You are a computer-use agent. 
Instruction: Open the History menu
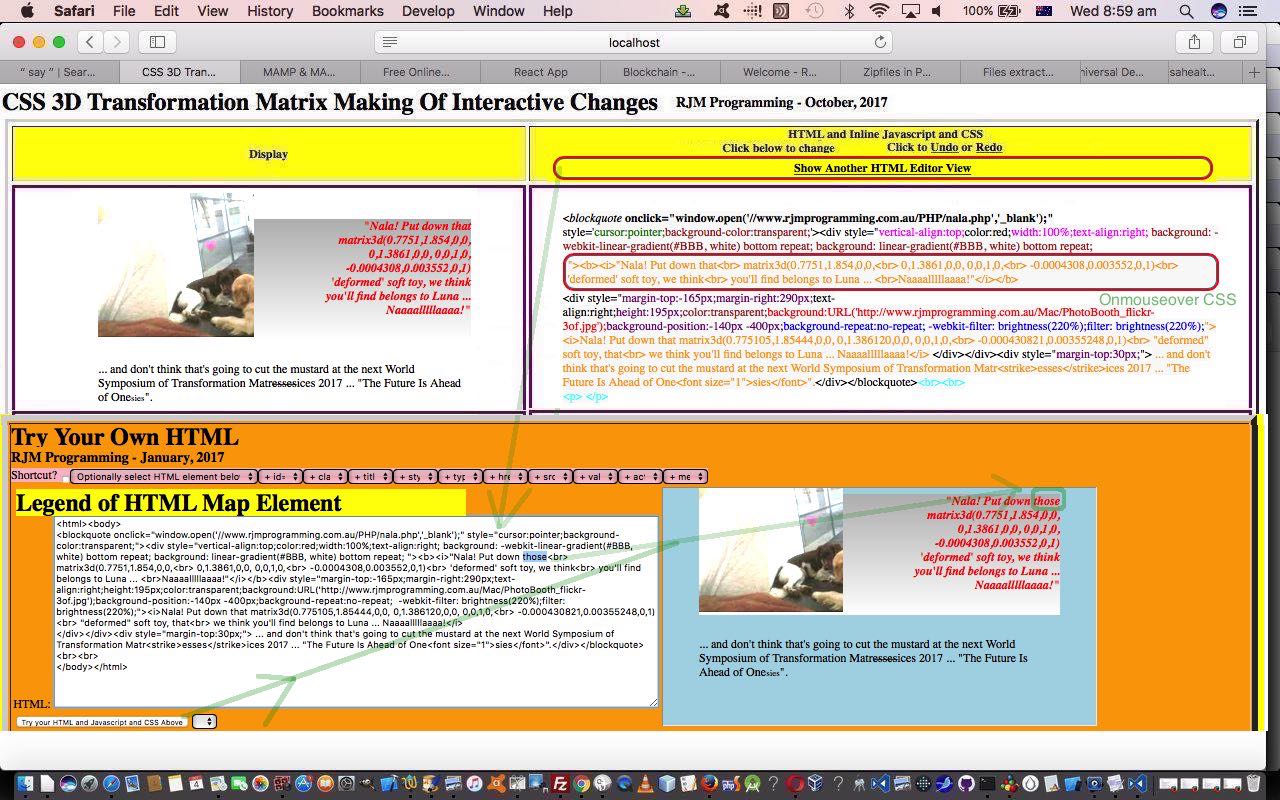click(270, 11)
